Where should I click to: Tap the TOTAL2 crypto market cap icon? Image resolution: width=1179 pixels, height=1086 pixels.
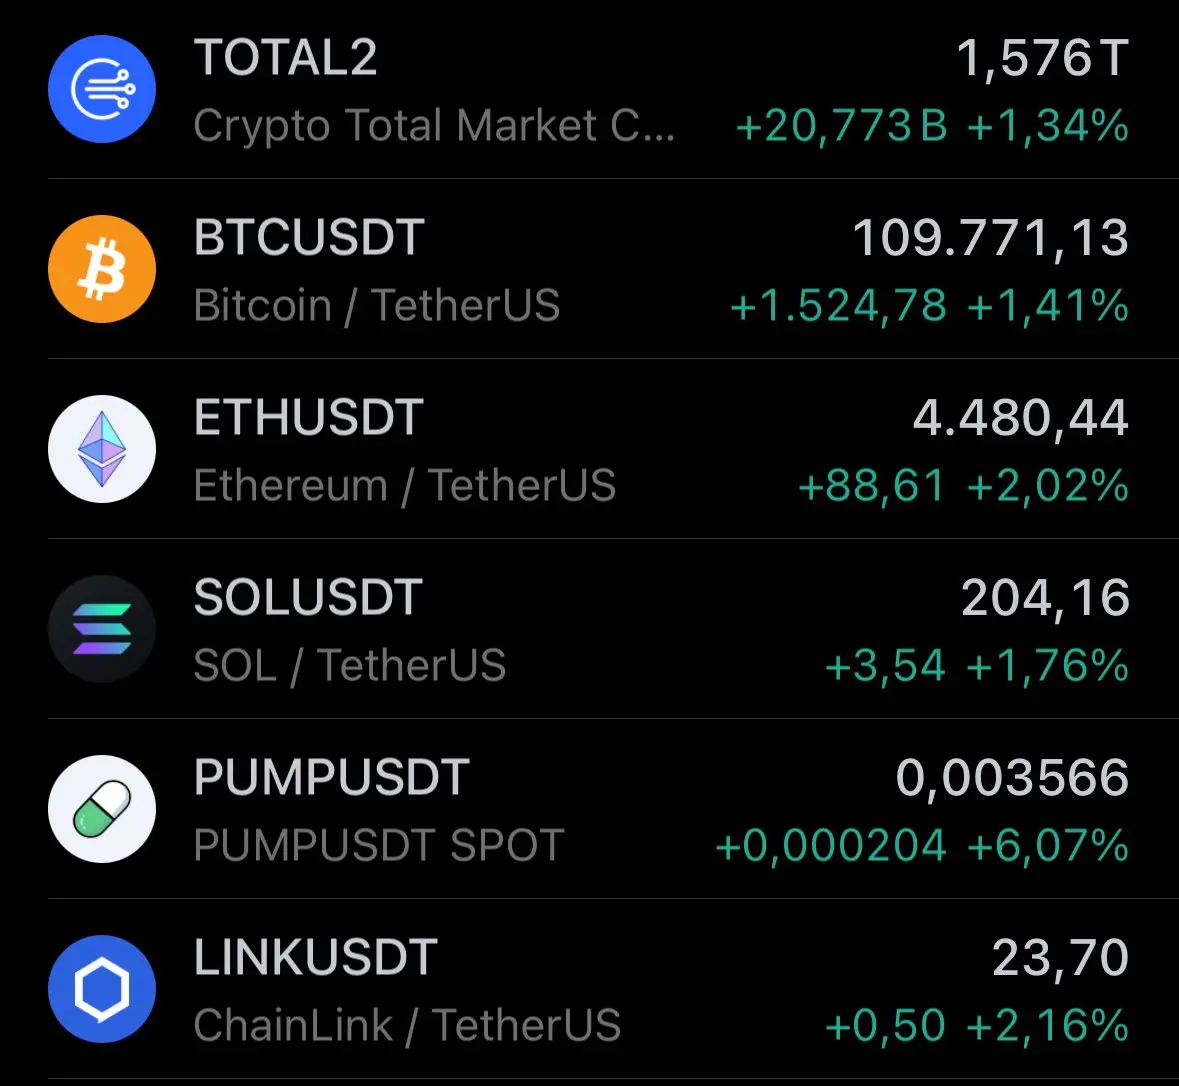click(102, 89)
